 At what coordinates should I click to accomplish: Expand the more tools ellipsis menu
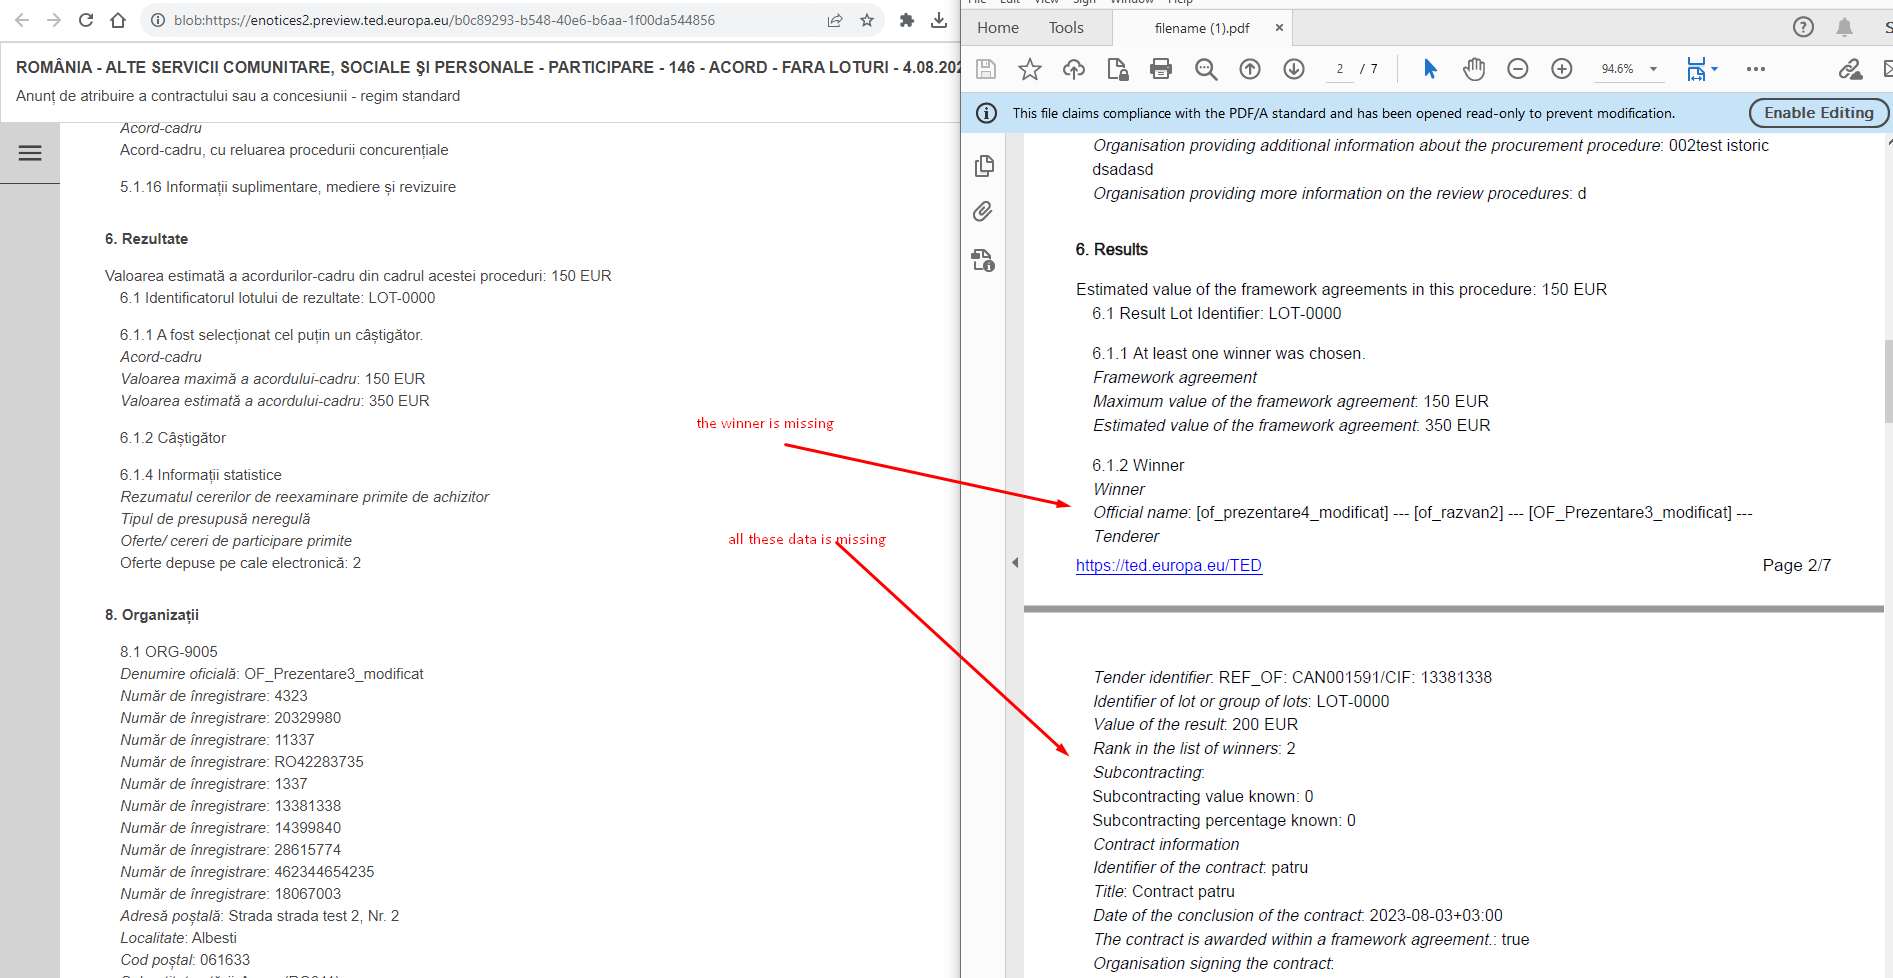(x=1756, y=69)
